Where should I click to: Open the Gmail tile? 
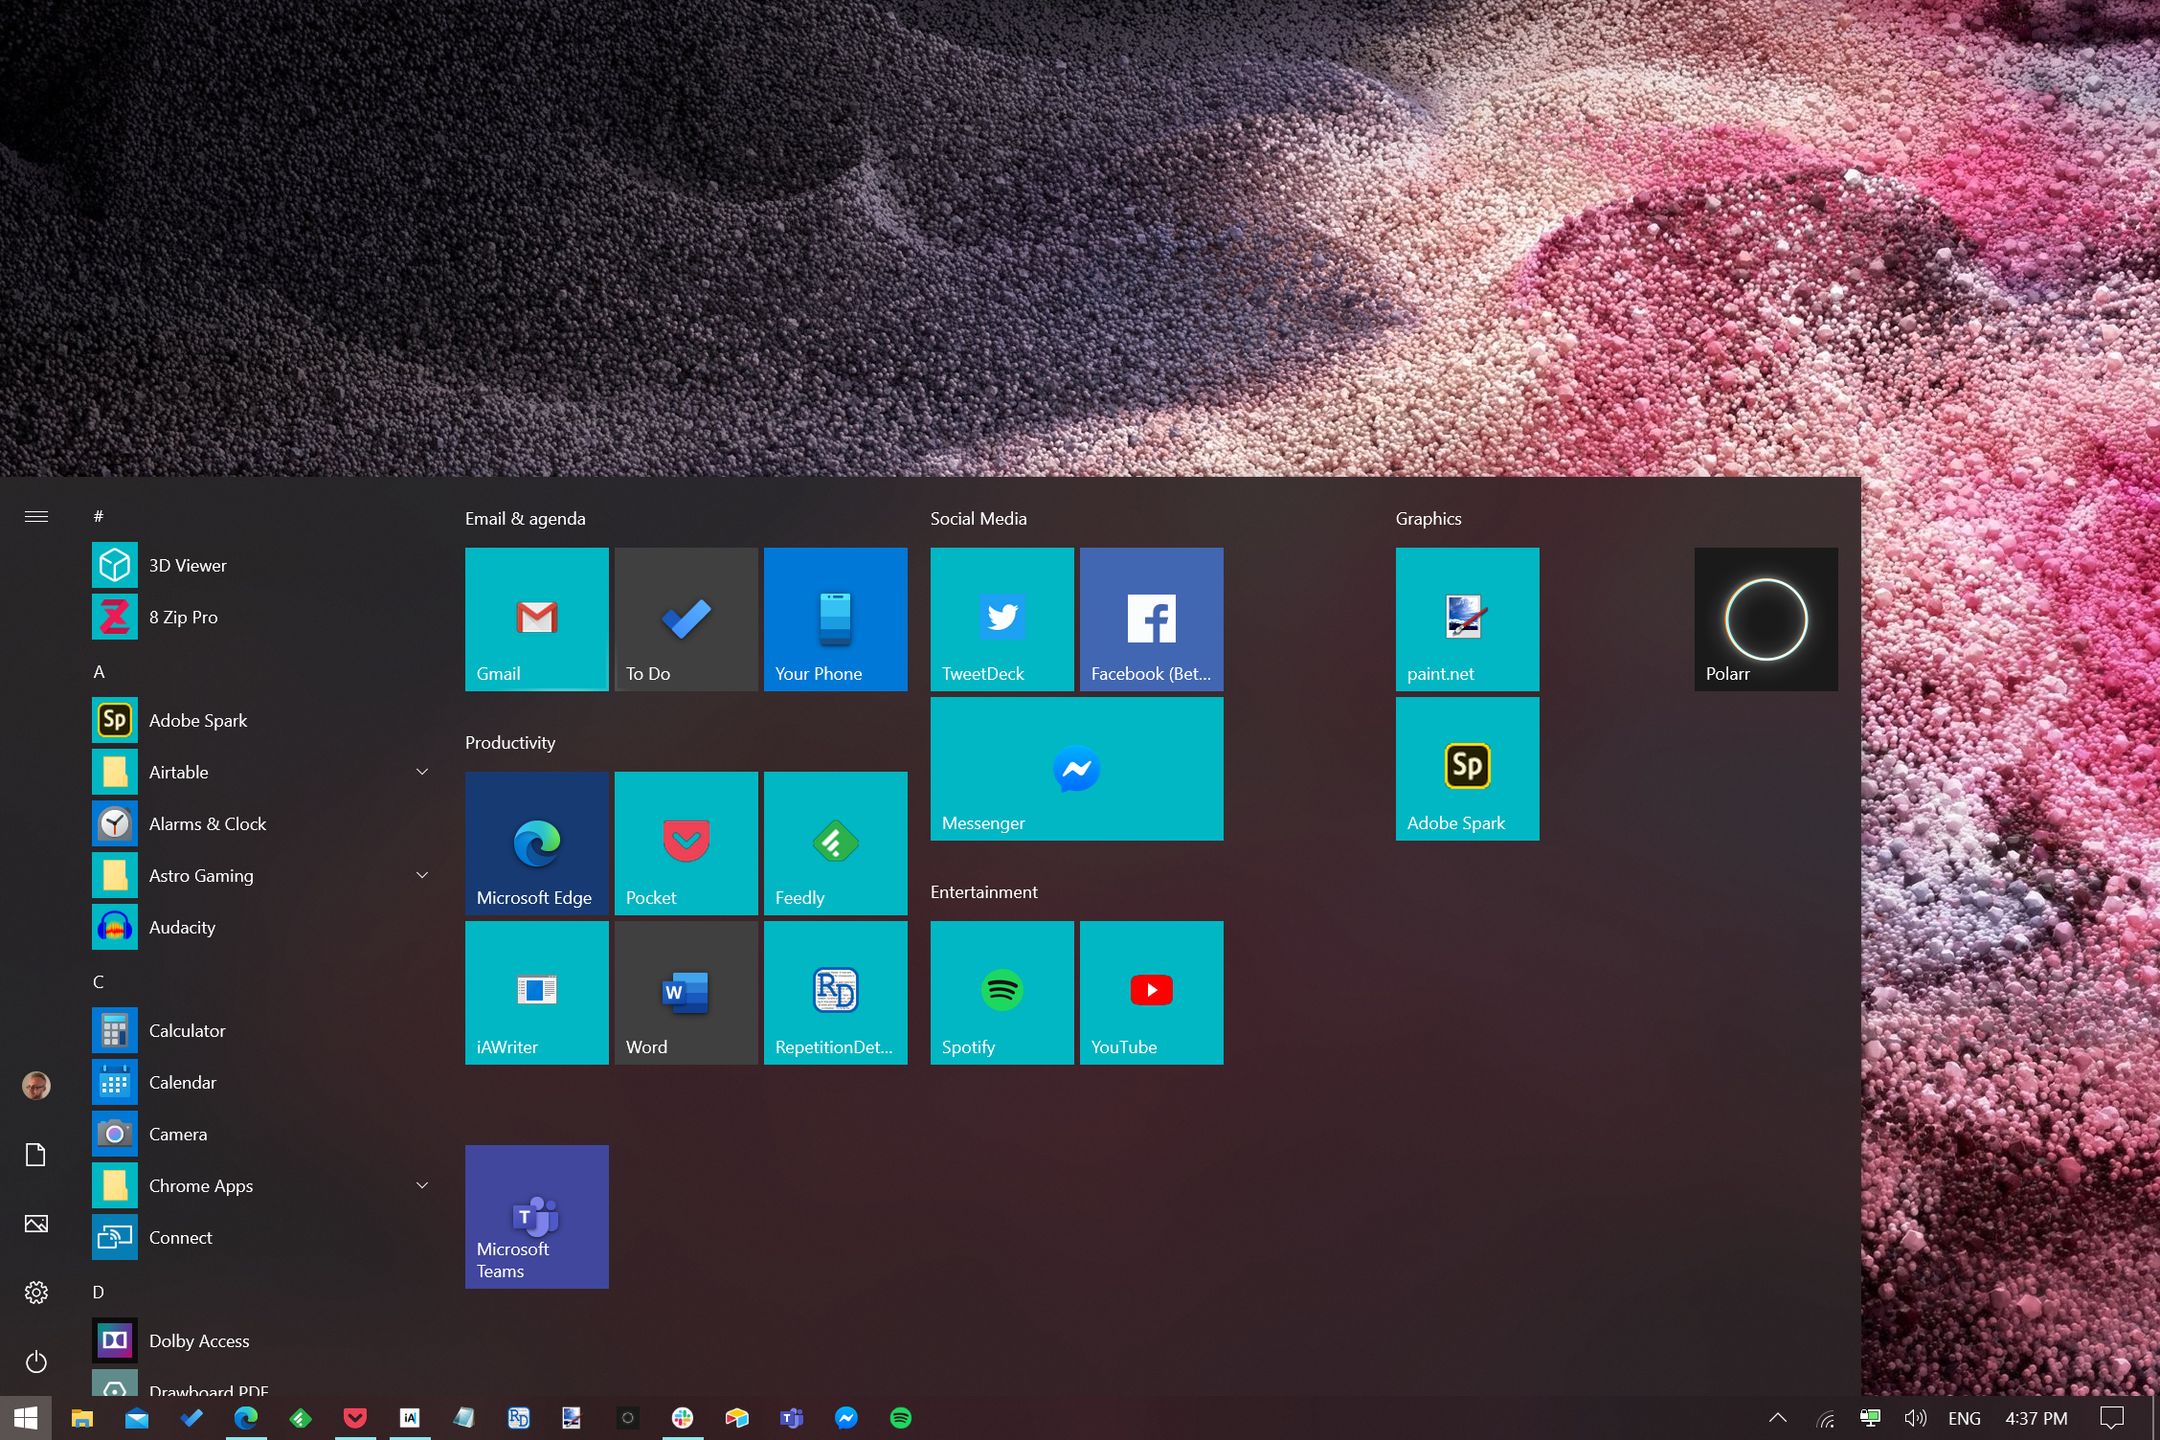[536, 619]
